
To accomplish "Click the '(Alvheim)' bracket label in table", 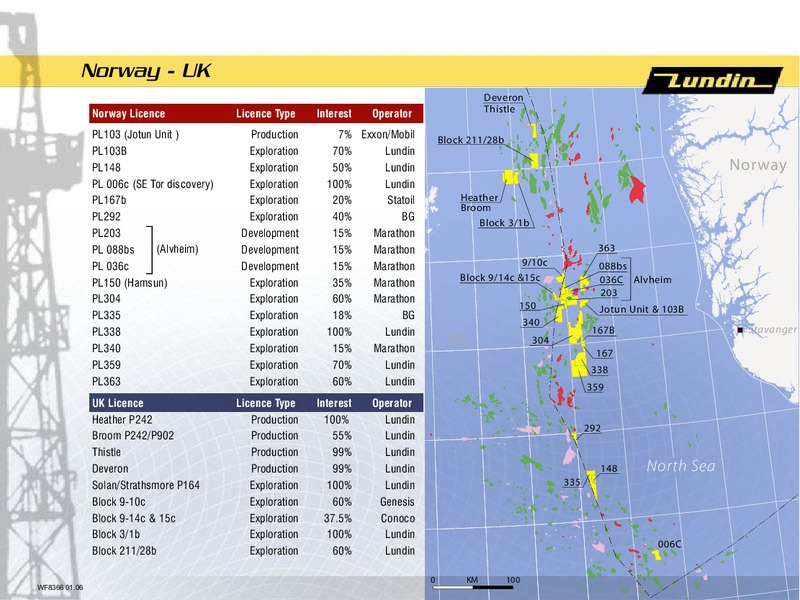I will point(177,249).
